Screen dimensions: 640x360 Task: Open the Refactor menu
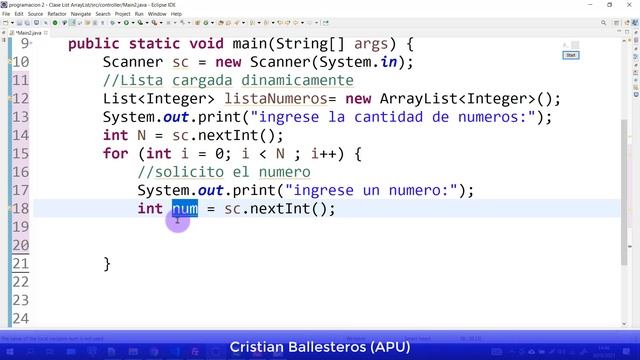point(57,14)
